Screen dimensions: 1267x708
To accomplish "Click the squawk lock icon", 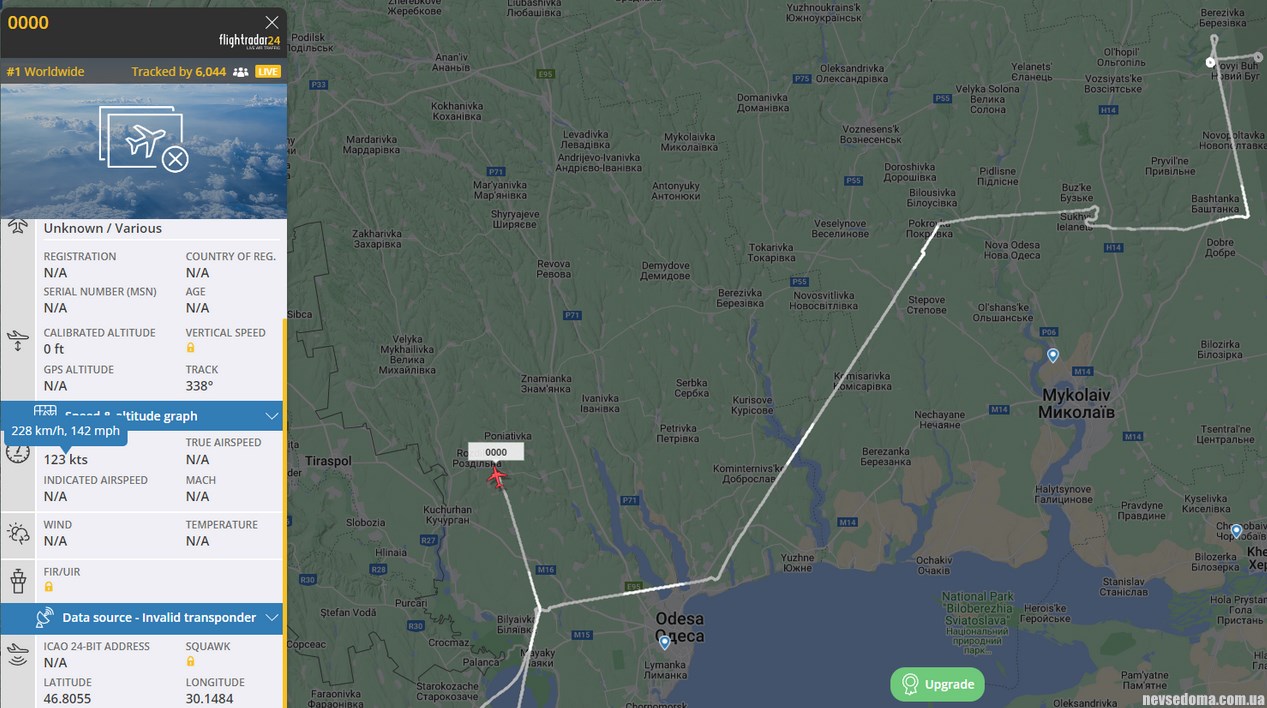I will (191, 661).
